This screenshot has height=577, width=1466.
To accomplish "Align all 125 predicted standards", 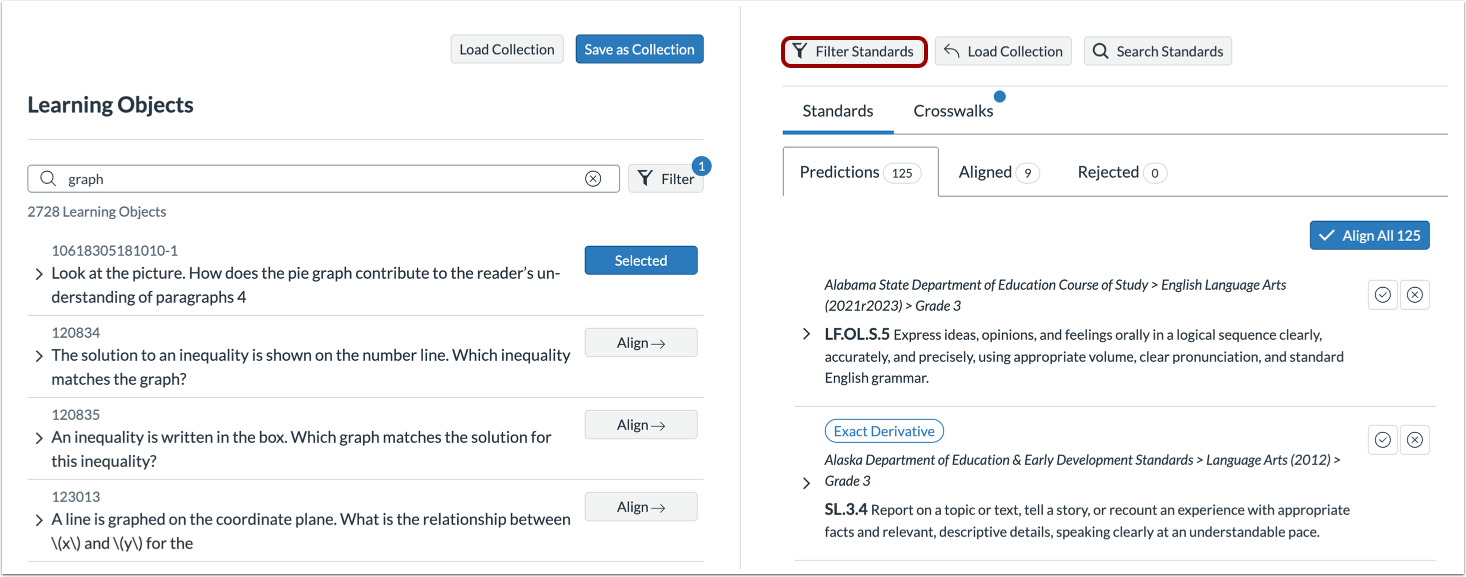I will tap(1369, 235).
